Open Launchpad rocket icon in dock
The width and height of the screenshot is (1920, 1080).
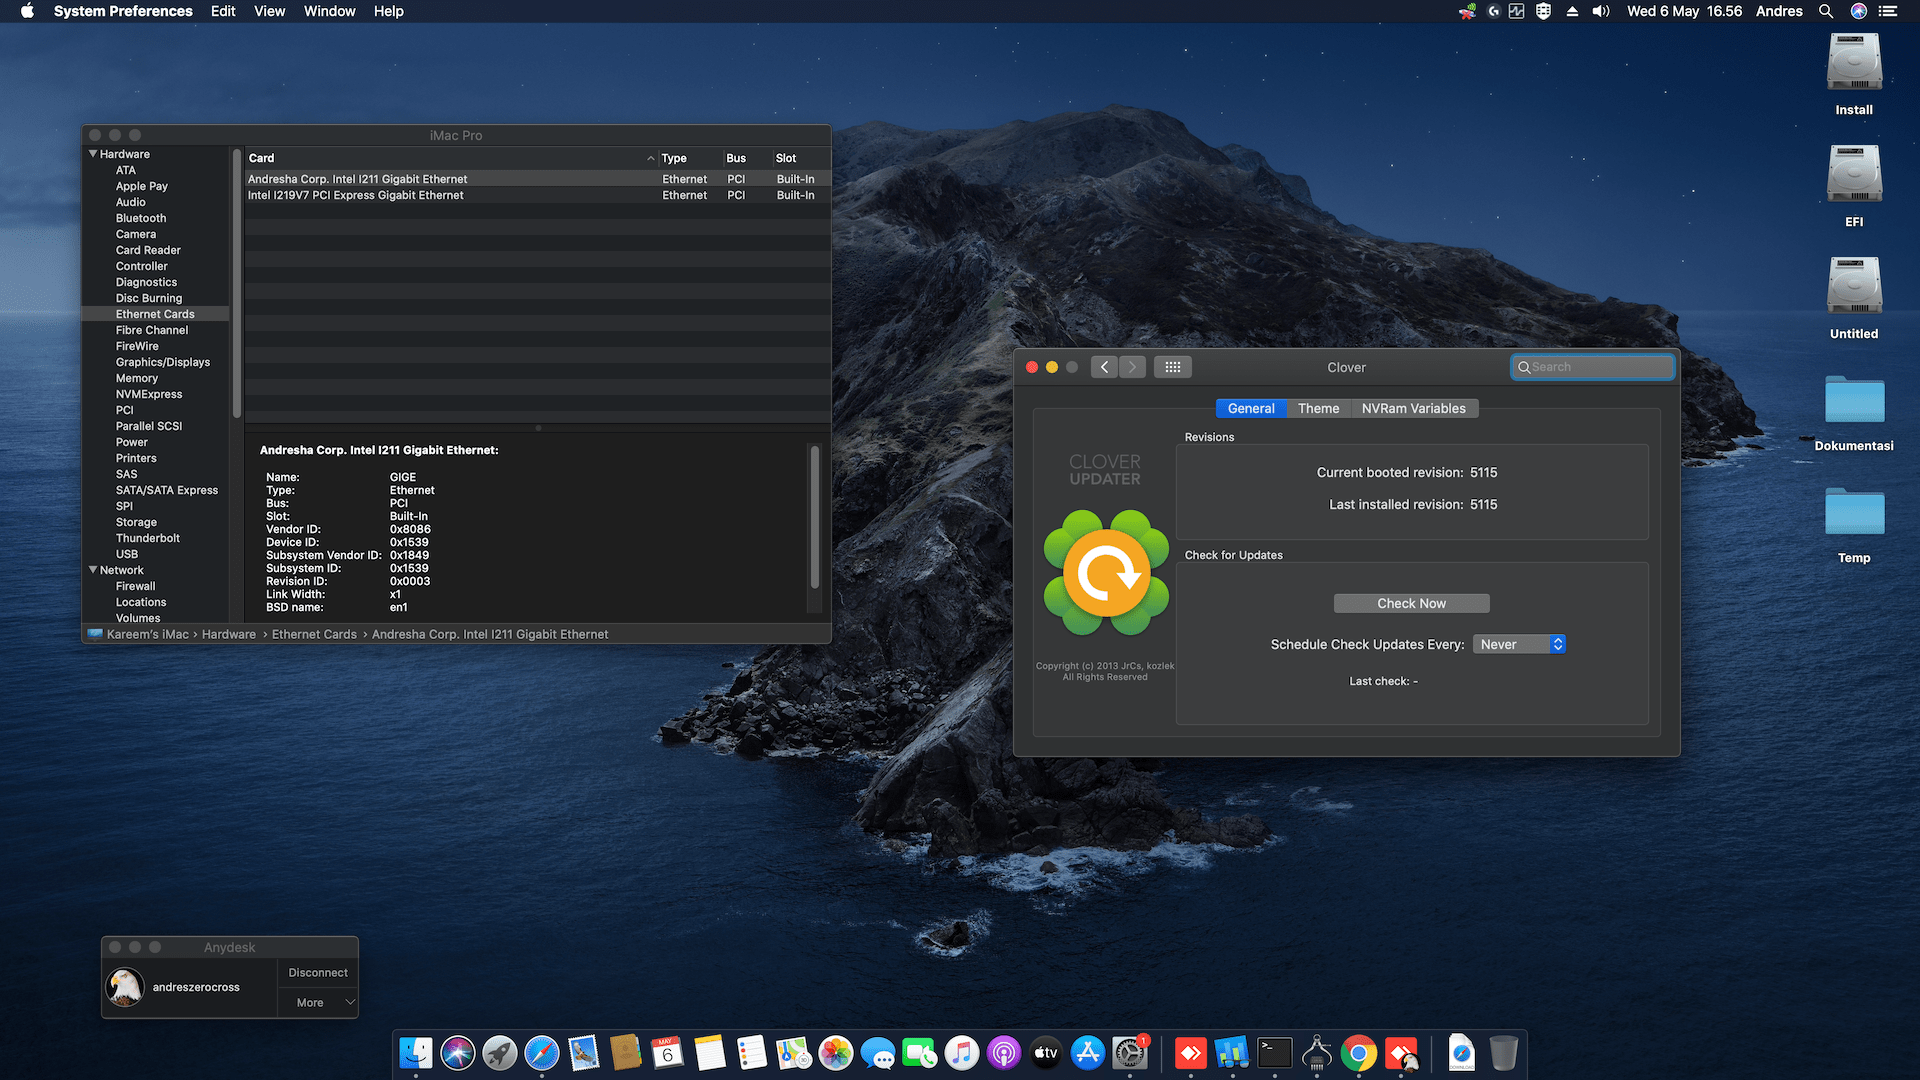point(500,1053)
